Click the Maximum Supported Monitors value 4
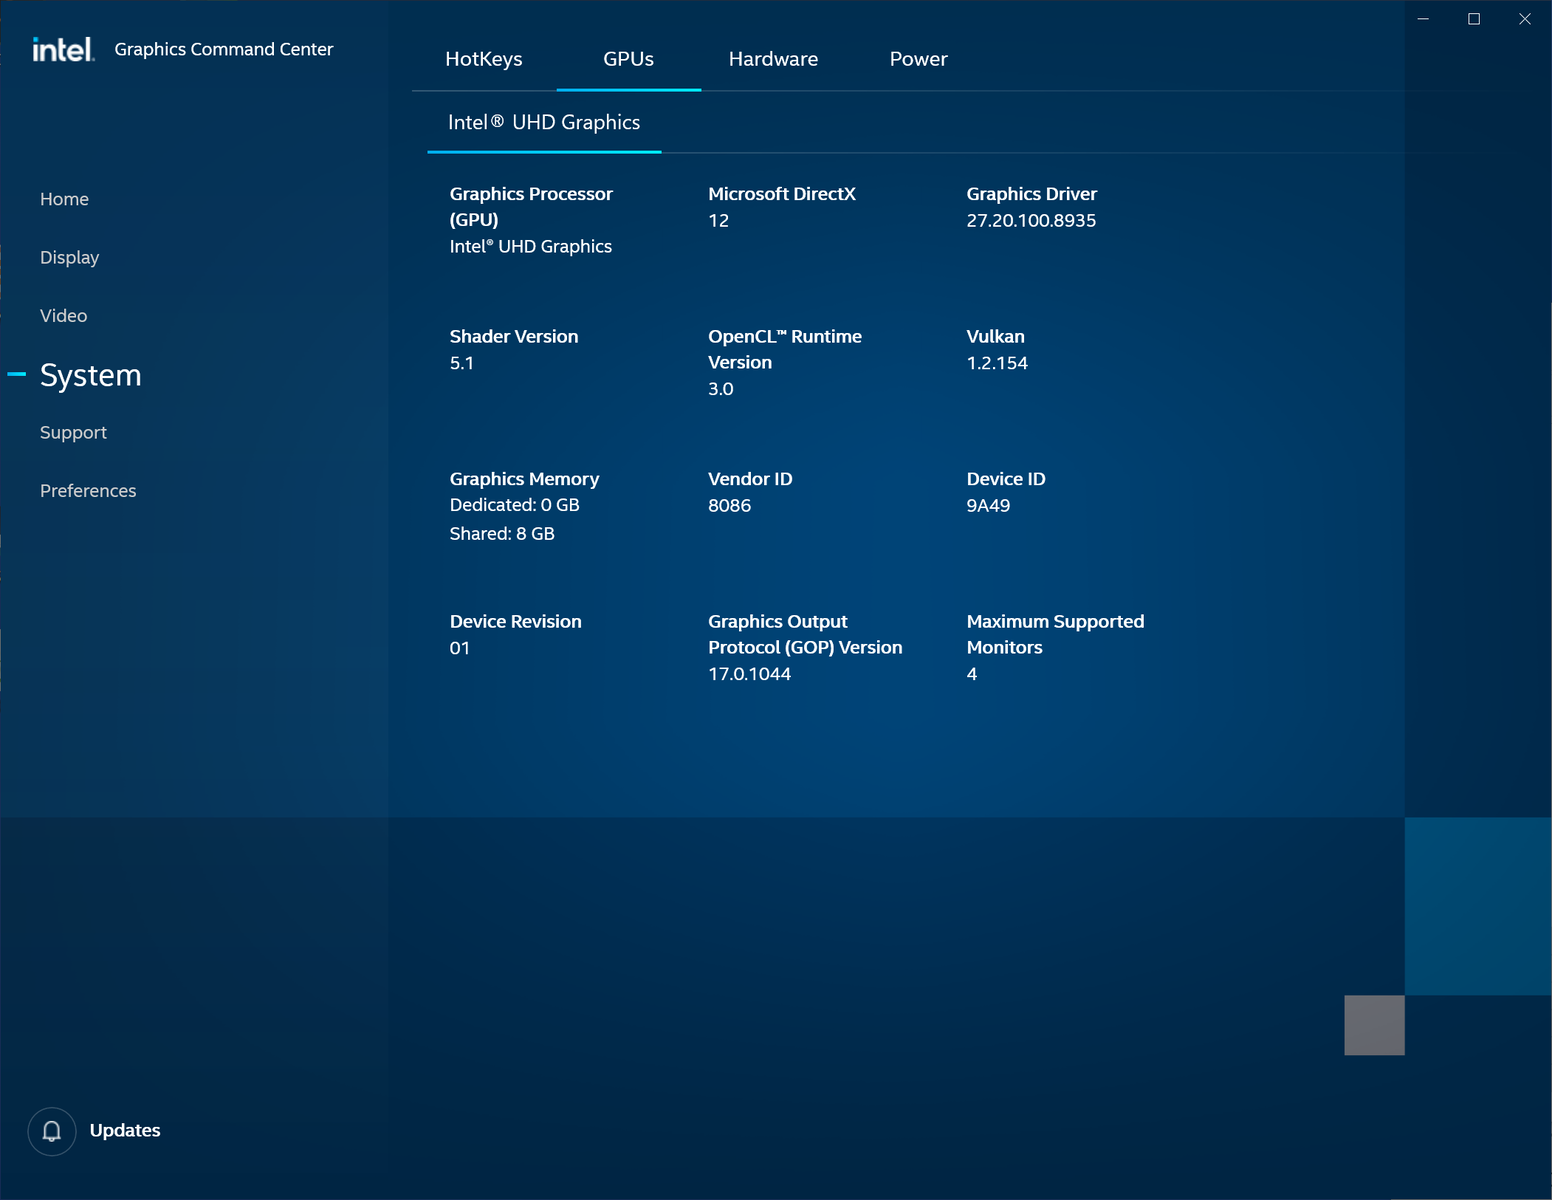The image size is (1552, 1200). coord(971,674)
